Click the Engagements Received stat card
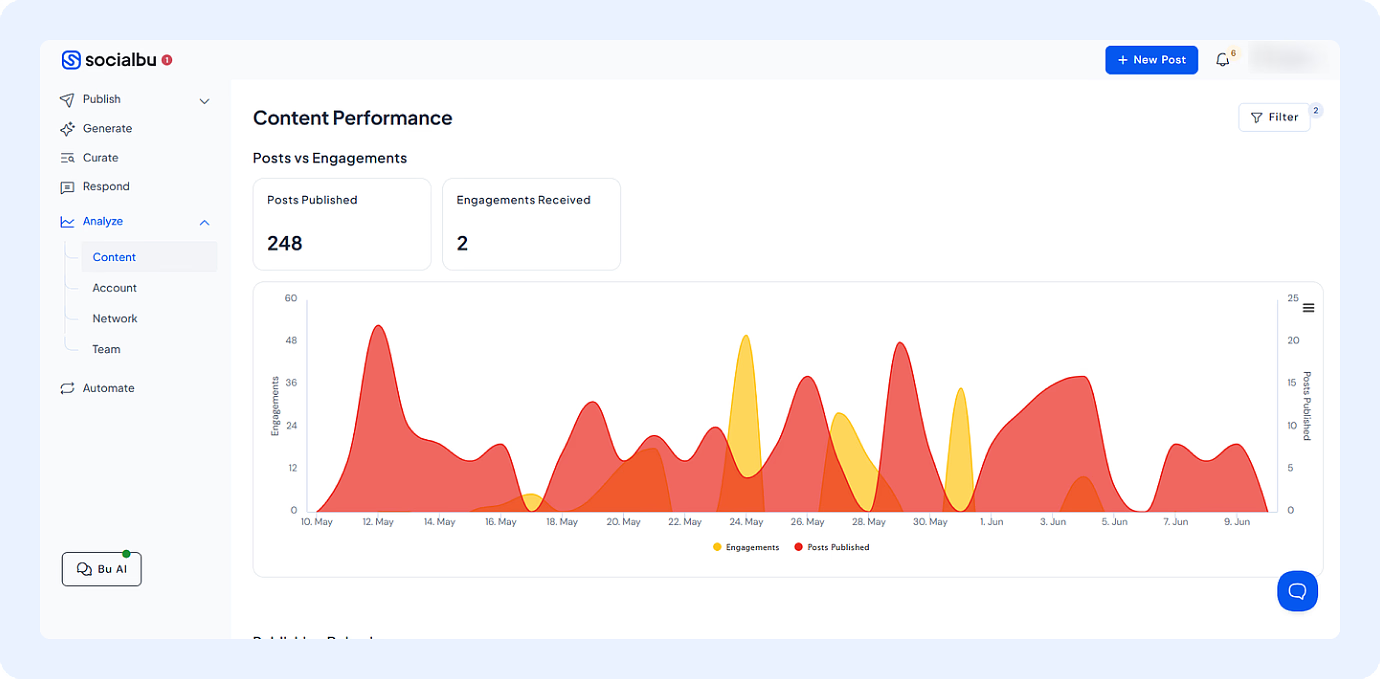 pyautogui.click(x=531, y=224)
